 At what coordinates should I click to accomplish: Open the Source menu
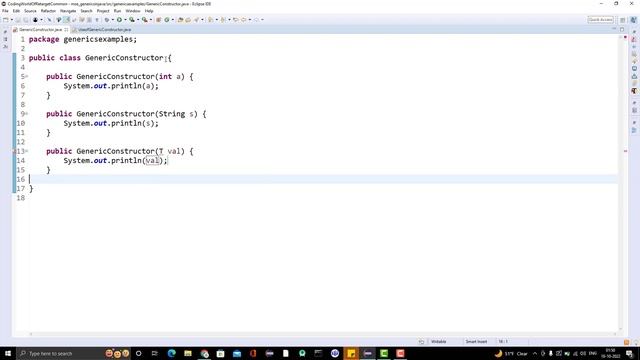coord(30,11)
